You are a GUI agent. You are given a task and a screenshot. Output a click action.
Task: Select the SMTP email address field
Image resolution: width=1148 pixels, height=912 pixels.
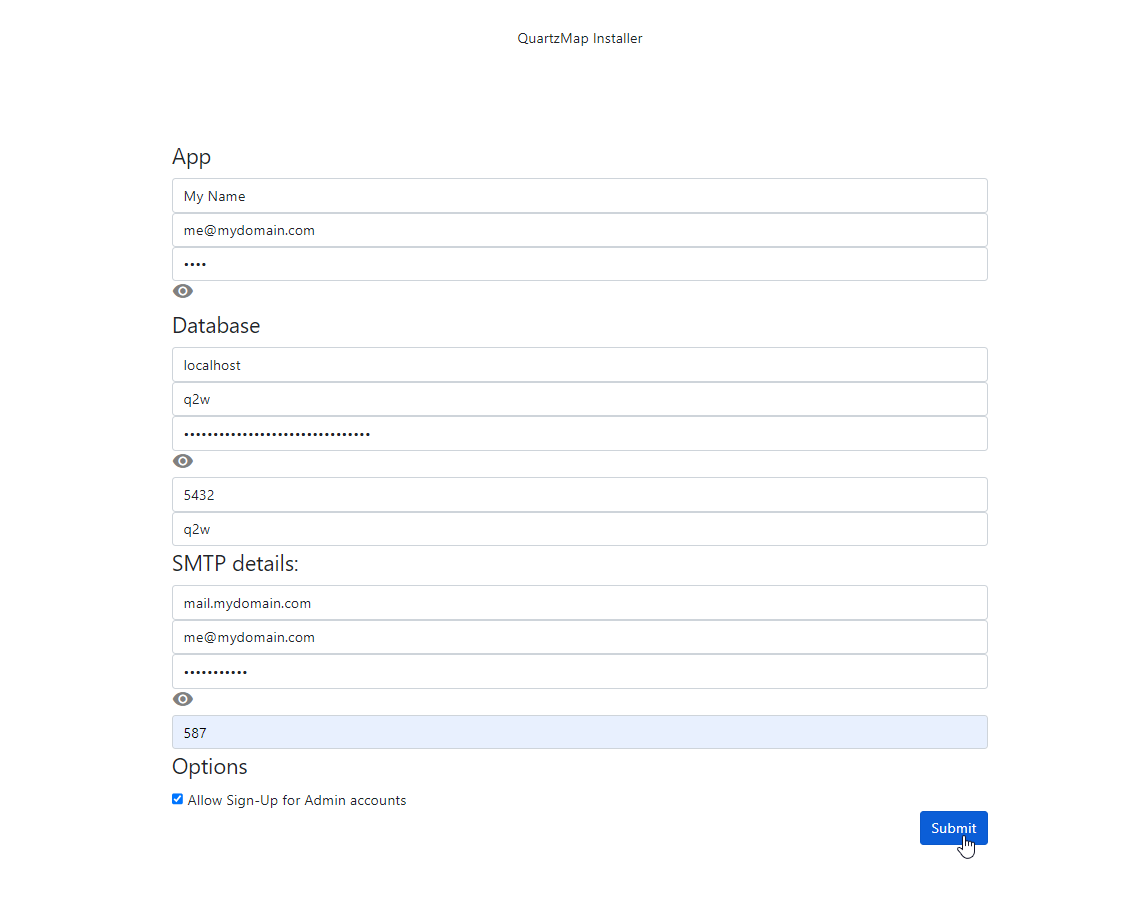click(579, 637)
